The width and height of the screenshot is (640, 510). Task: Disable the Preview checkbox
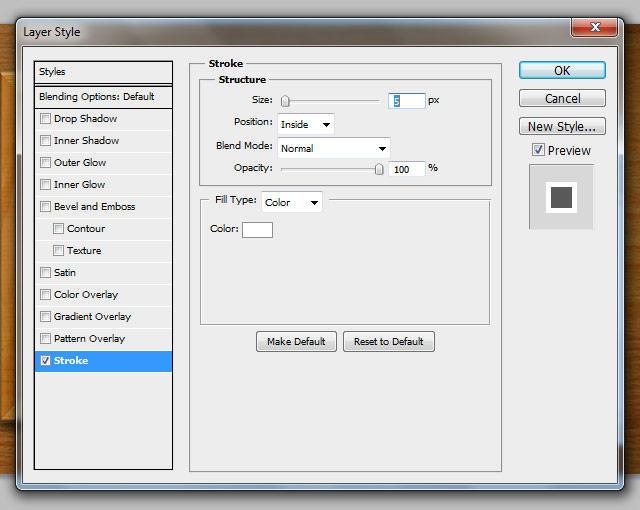coord(538,150)
